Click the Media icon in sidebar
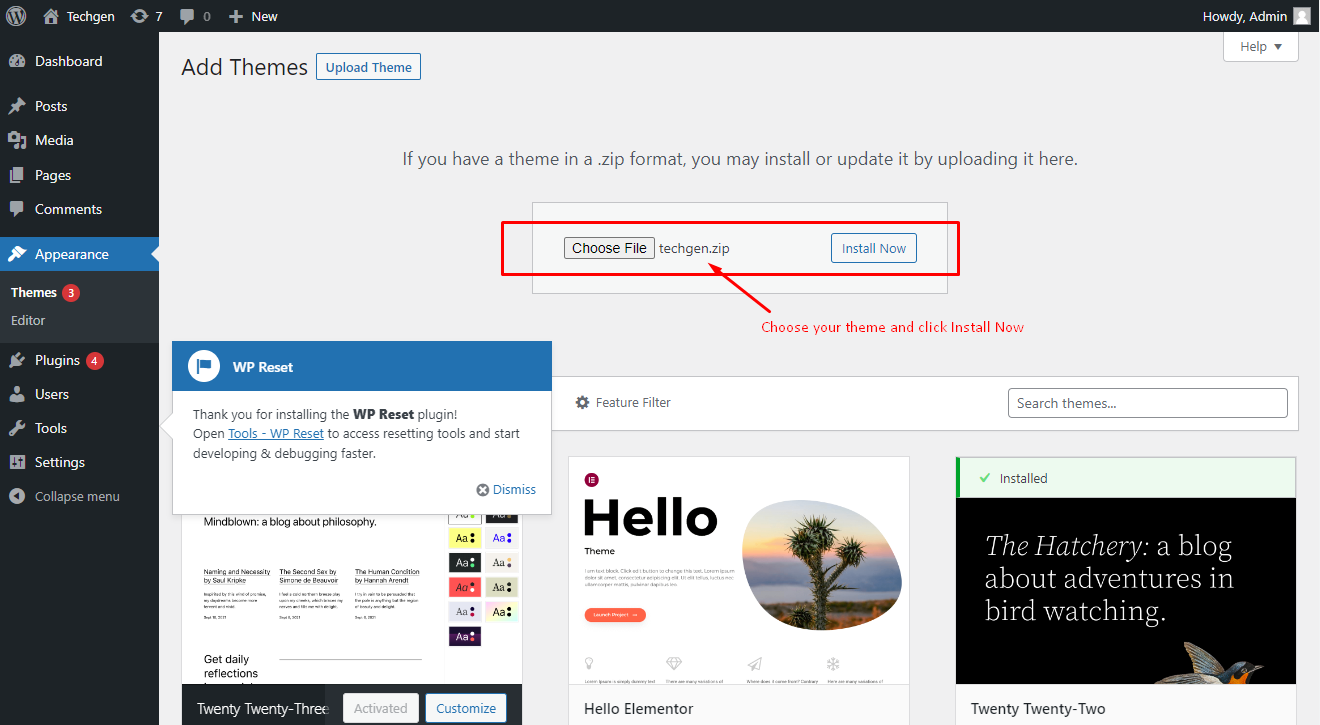Image resolution: width=1320 pixels, height=725 pixels. [x=17, y=140]
